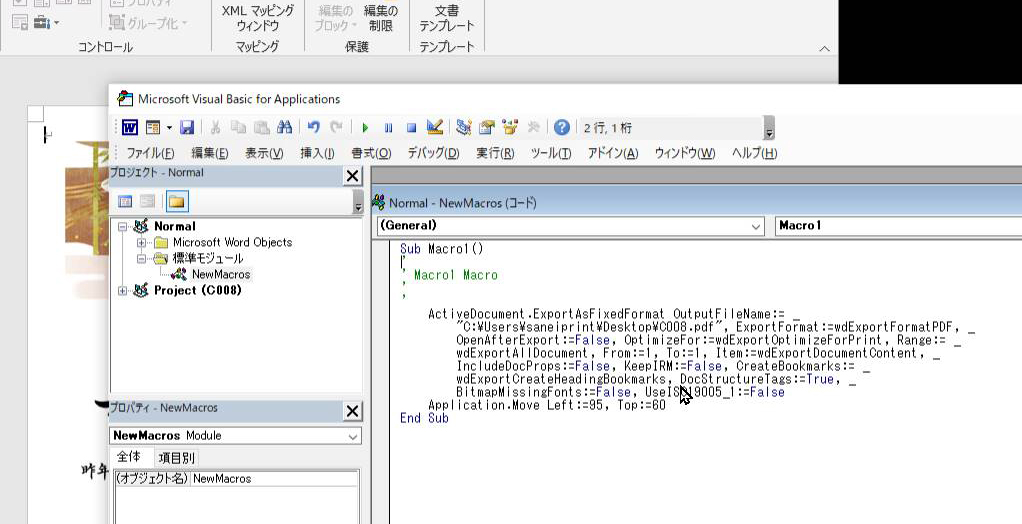The height and width of the screenshot is (524, 1022).
Task: Click the Insert UserForm icon
Action: (x=153, y=128)
